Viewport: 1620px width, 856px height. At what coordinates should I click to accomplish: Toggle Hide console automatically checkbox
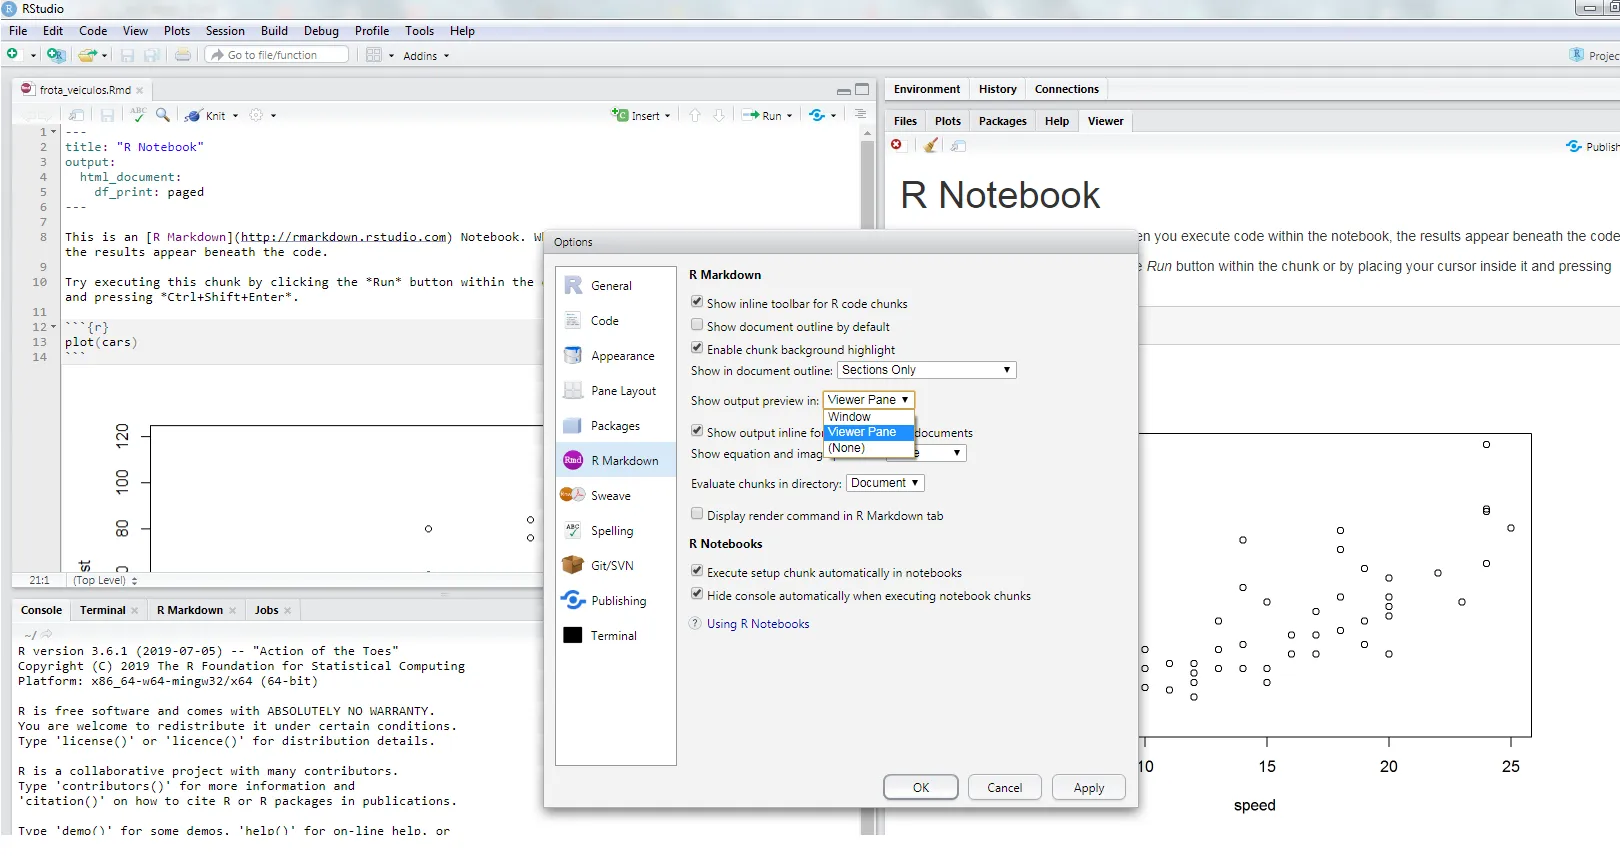pyautogui.click(x=697, y=594)
